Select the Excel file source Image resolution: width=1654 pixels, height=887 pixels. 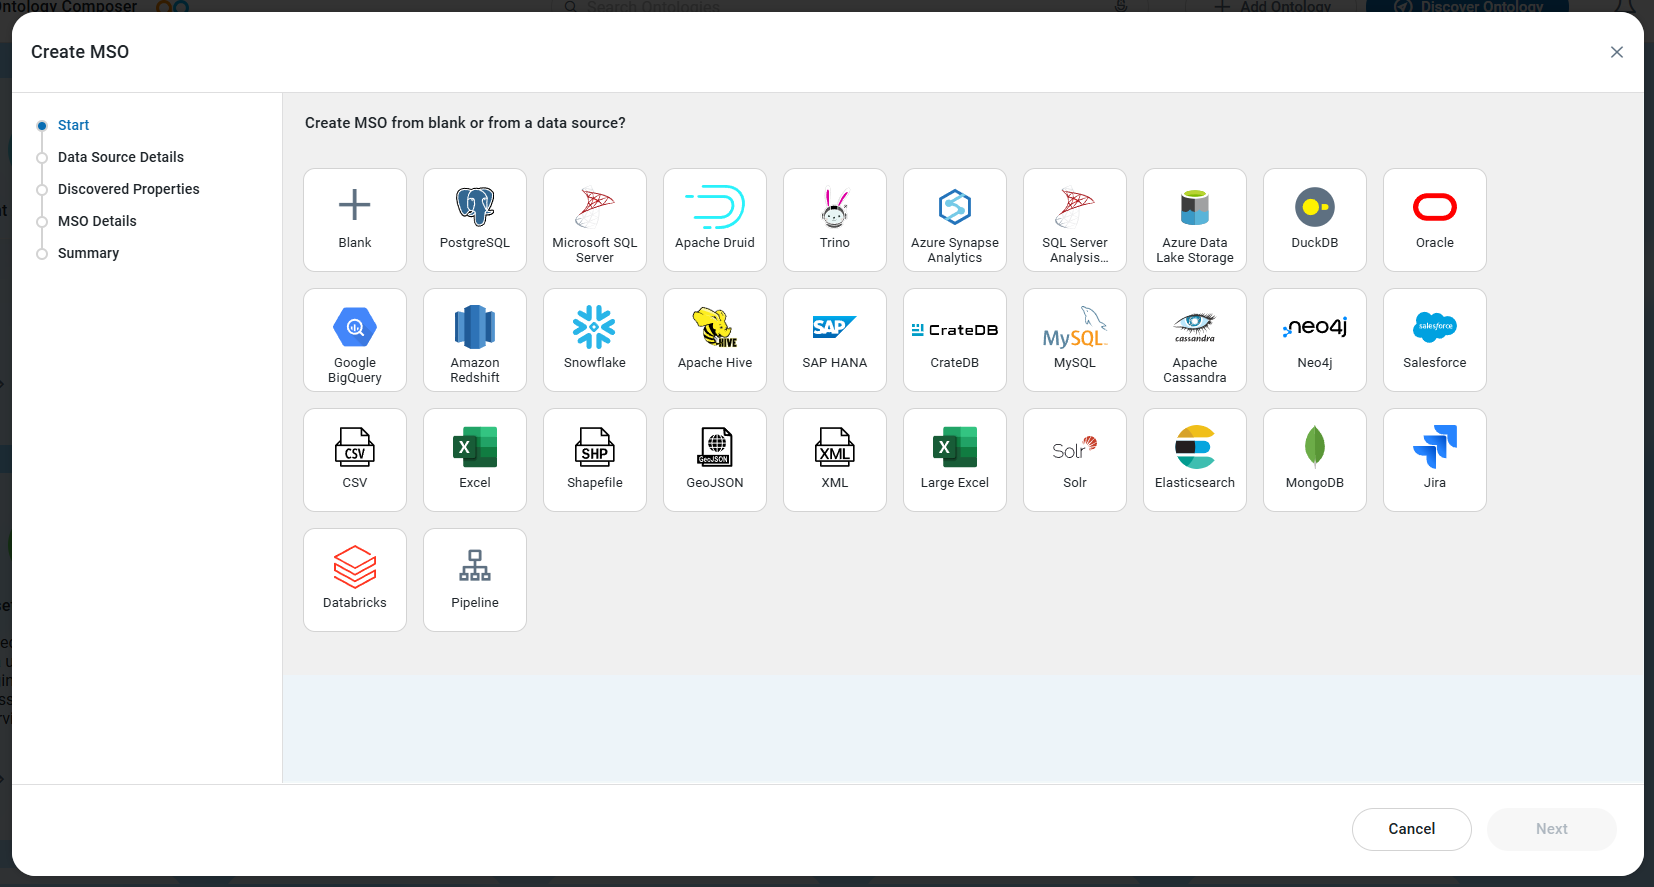click(475, 460)
